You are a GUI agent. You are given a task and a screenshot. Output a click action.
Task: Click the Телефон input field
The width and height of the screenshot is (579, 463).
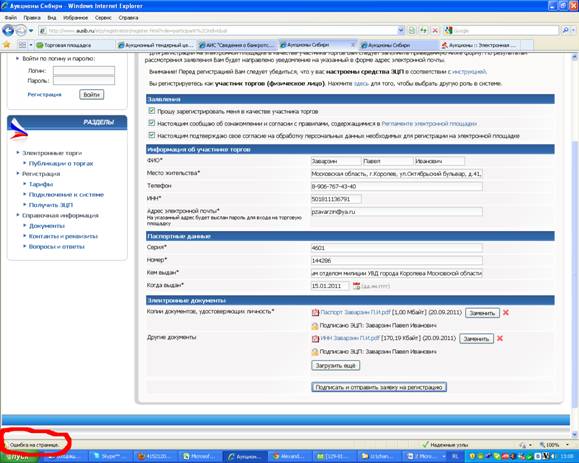(x=397, y=186)
